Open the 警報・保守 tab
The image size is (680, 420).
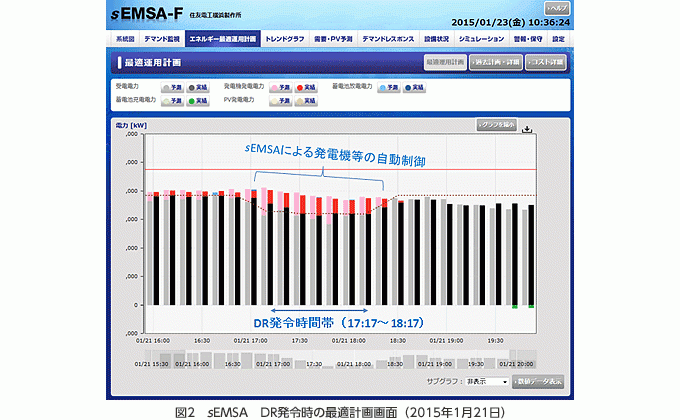(528, 39)
